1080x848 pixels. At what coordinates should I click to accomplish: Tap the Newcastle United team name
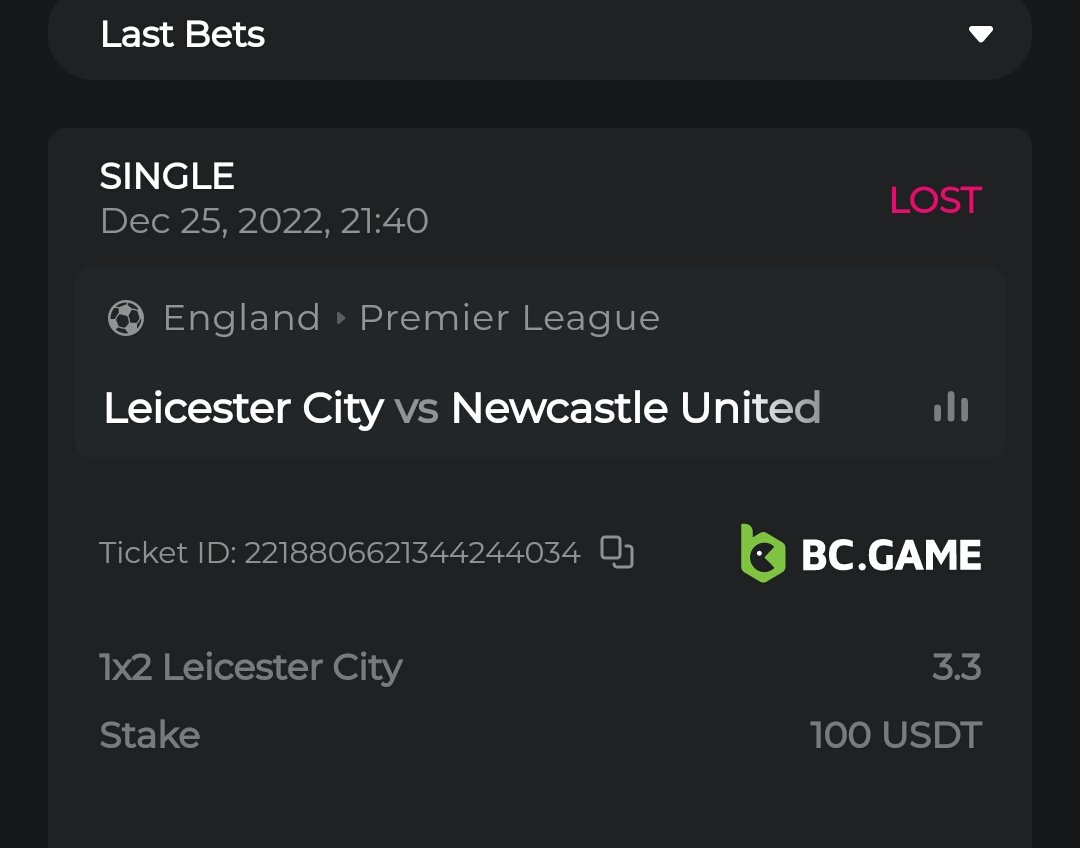pos(636,408)
